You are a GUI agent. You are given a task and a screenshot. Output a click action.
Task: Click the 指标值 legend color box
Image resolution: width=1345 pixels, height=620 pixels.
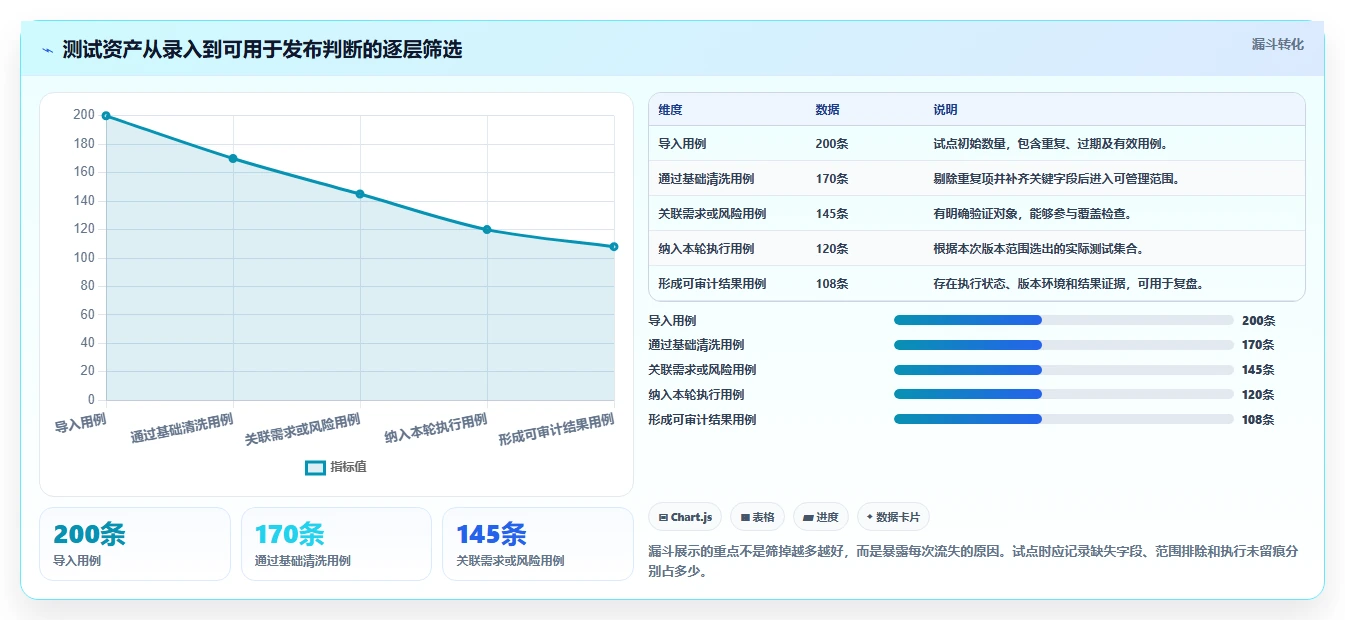(315, 467)
